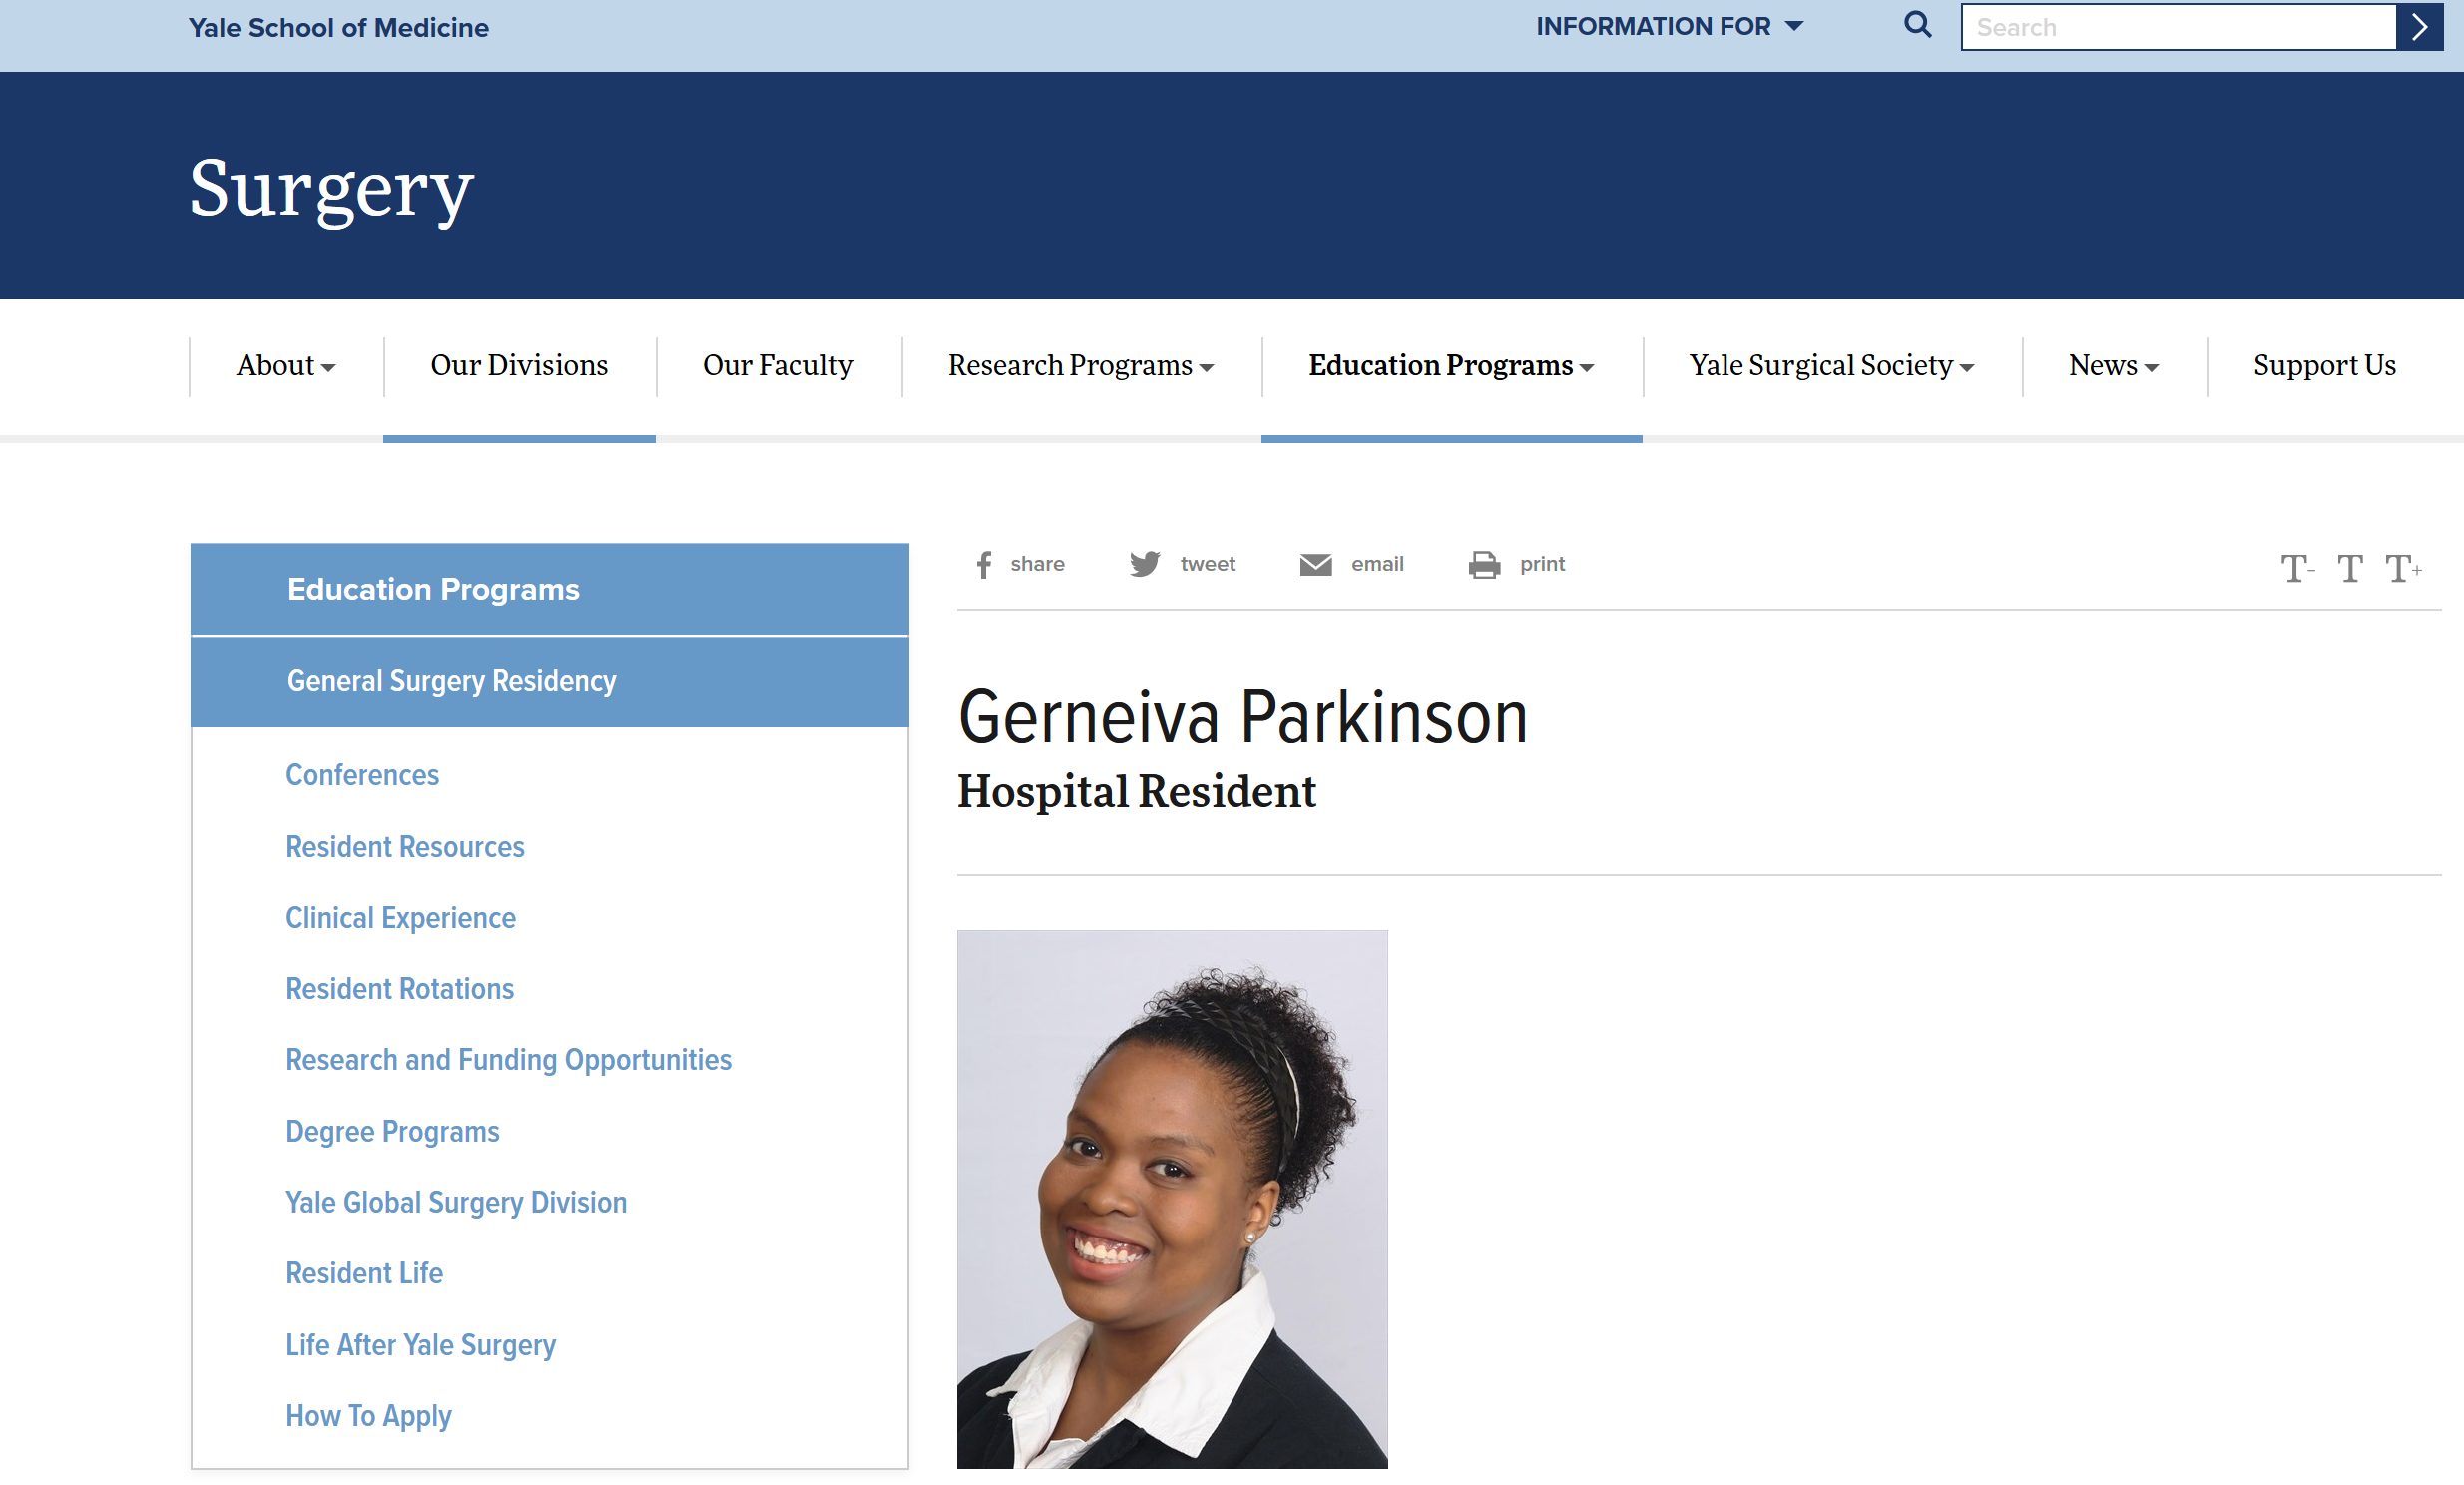Share page via Facebook icon
The width and height of the screenshot is (2464, 1485).
coord(984,564)
